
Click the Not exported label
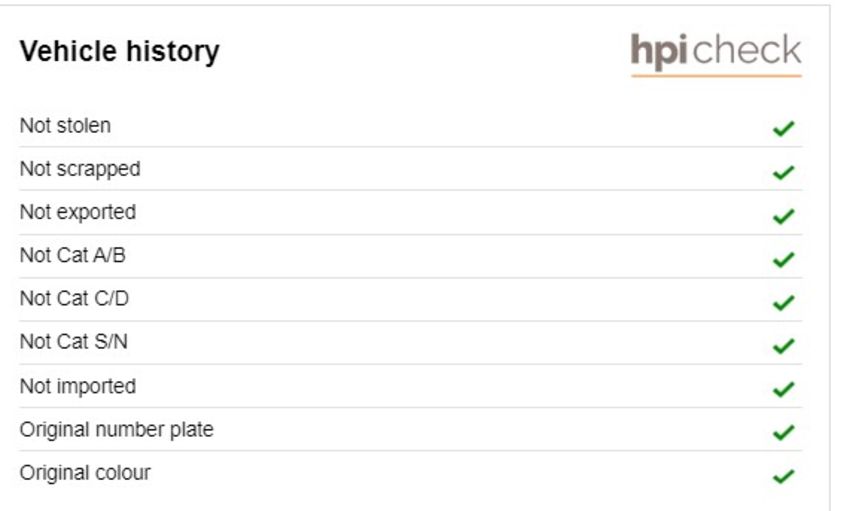(78, 212)
